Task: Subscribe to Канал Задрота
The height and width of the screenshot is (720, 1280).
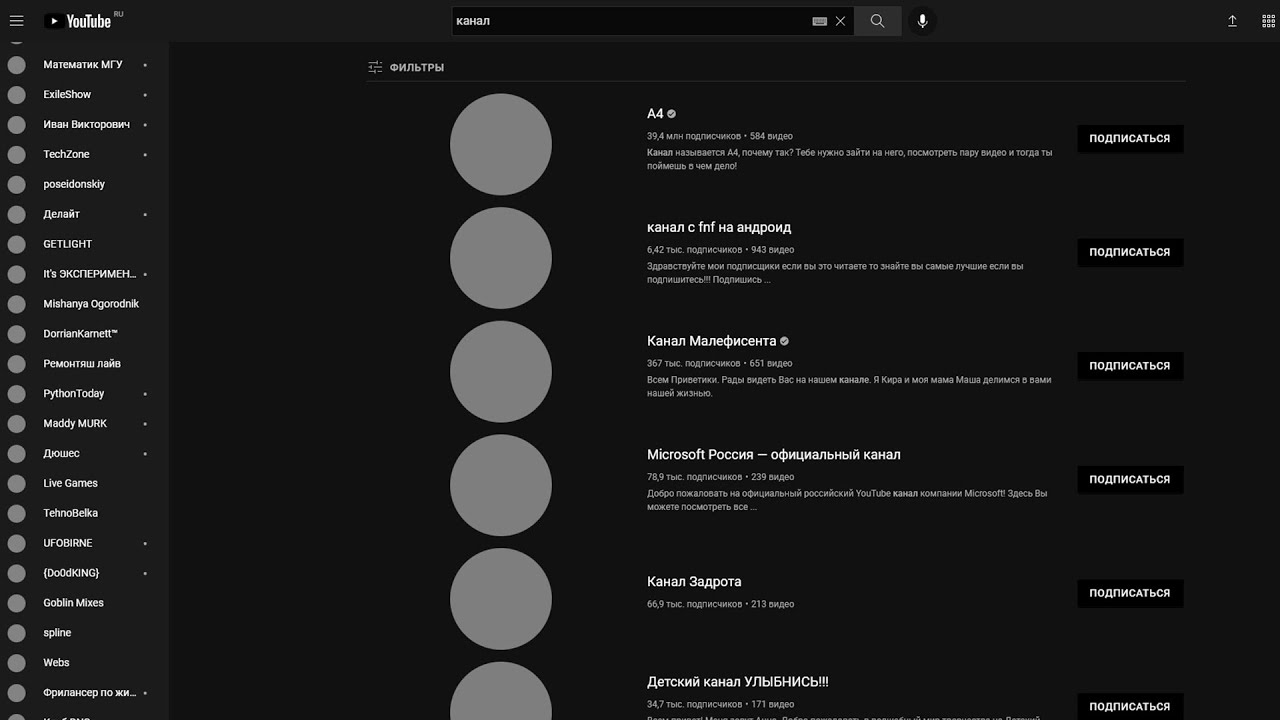Action: pos(1130,593)
